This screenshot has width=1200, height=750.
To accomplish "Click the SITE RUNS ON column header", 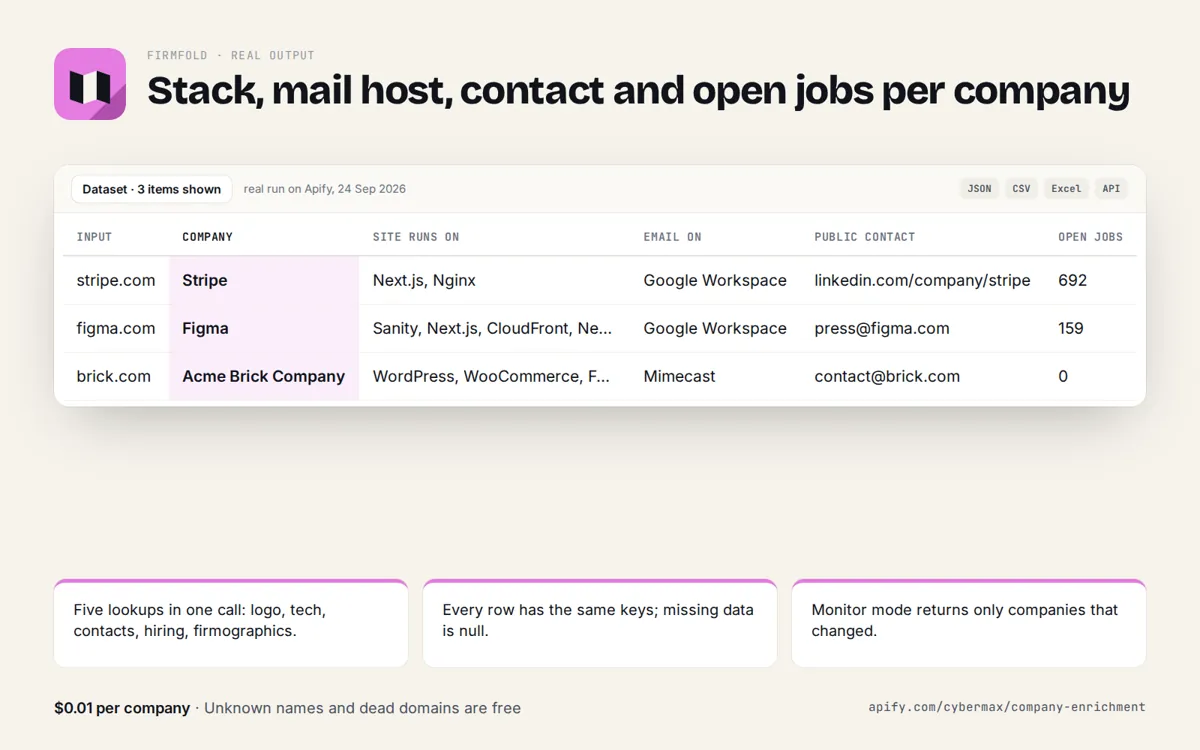I will 416,237.
